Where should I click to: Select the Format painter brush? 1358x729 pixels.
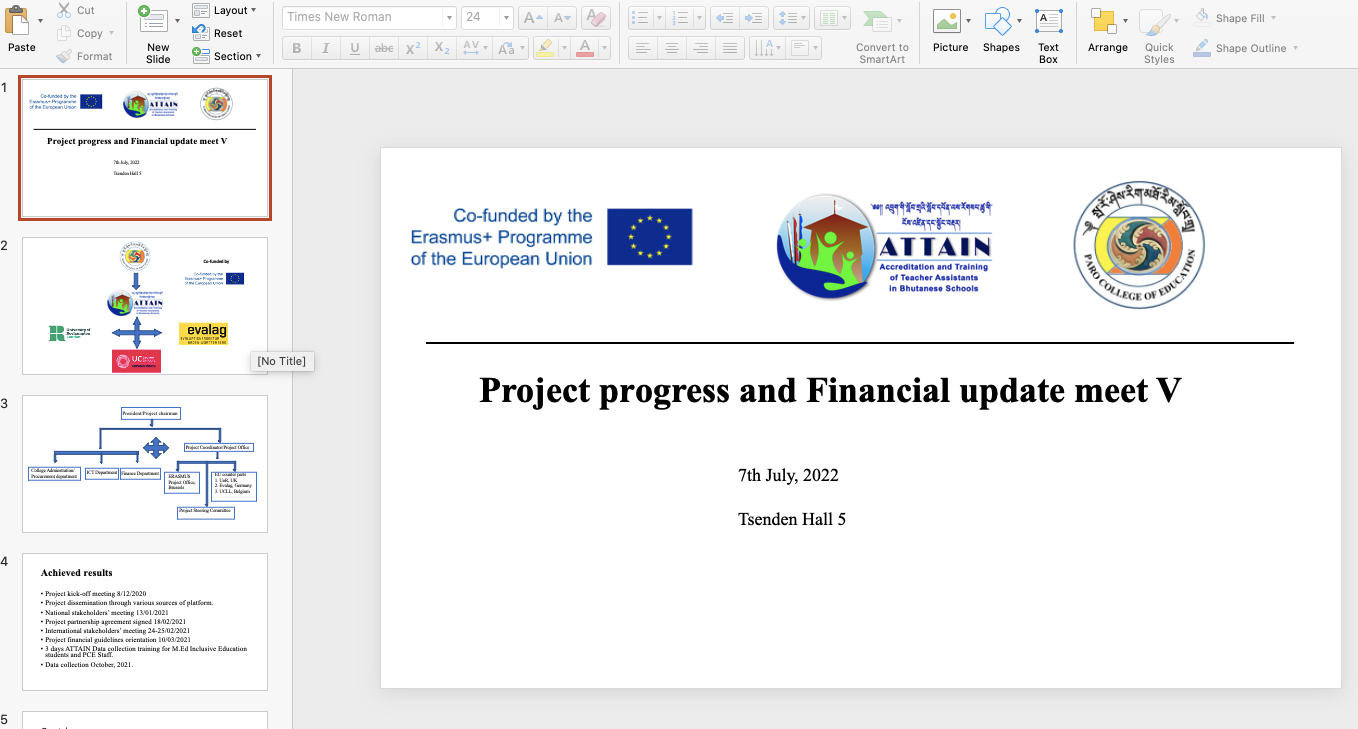[x=64, y=56]
